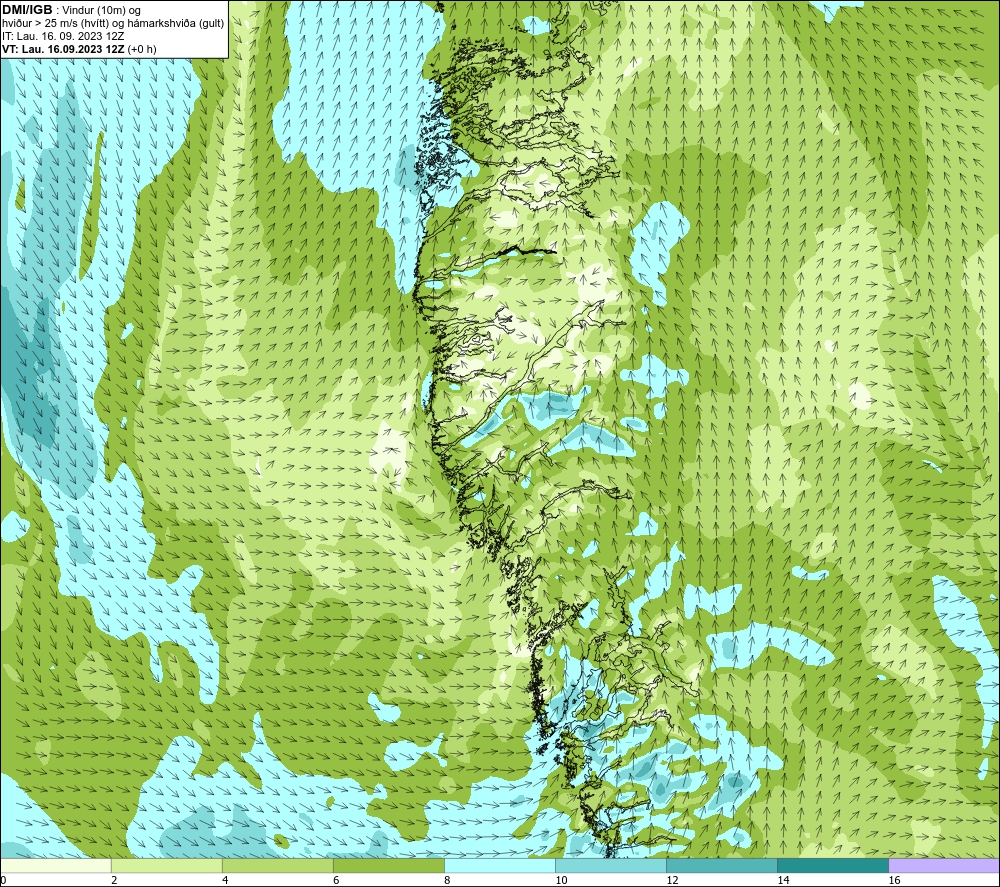Select the pale yellow 0–2 m/s legend swatch
Viewport: 1000px width, 887px height.
(55, 865)
